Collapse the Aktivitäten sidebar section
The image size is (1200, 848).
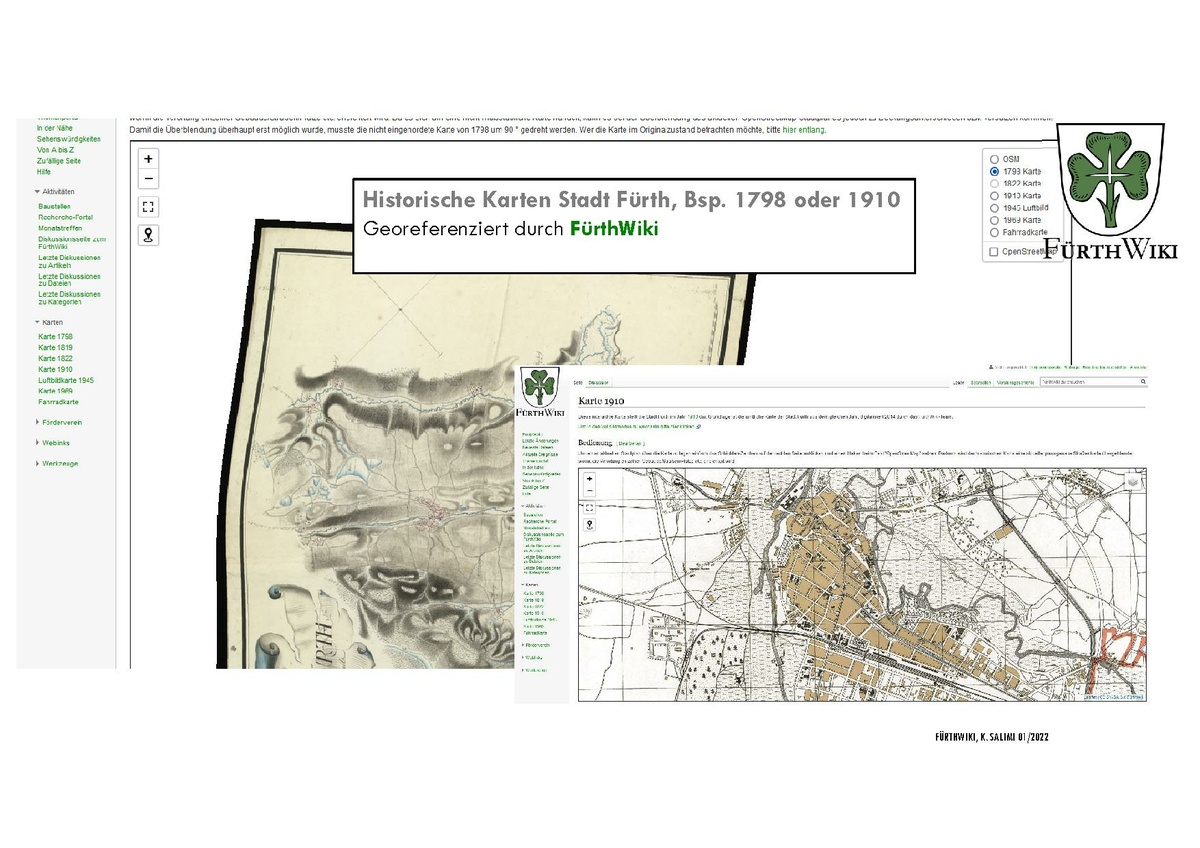37,191
